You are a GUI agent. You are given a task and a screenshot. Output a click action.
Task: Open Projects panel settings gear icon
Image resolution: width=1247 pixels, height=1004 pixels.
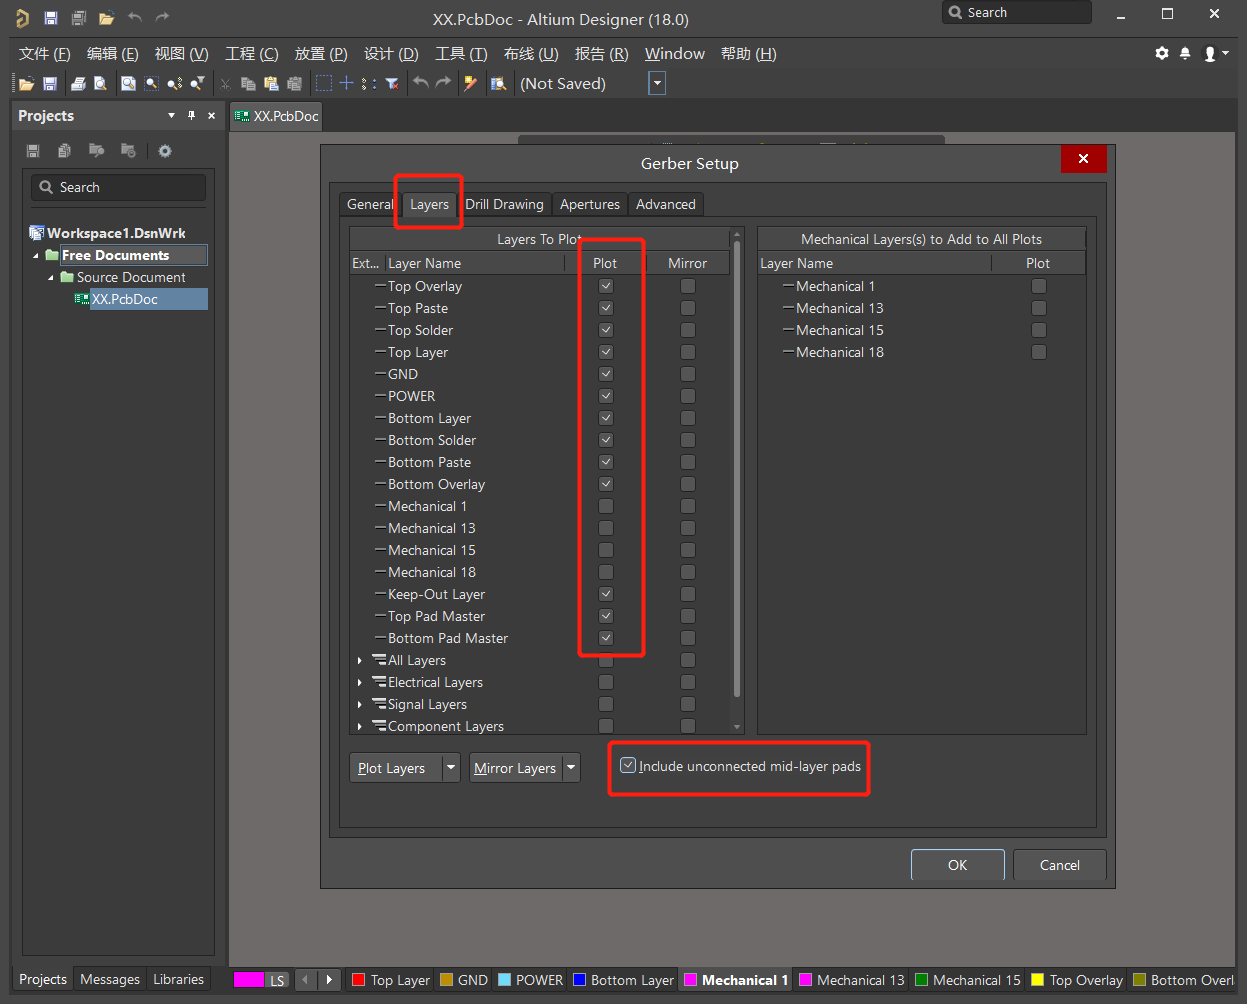pyautogui.click(x=165, y=151)
